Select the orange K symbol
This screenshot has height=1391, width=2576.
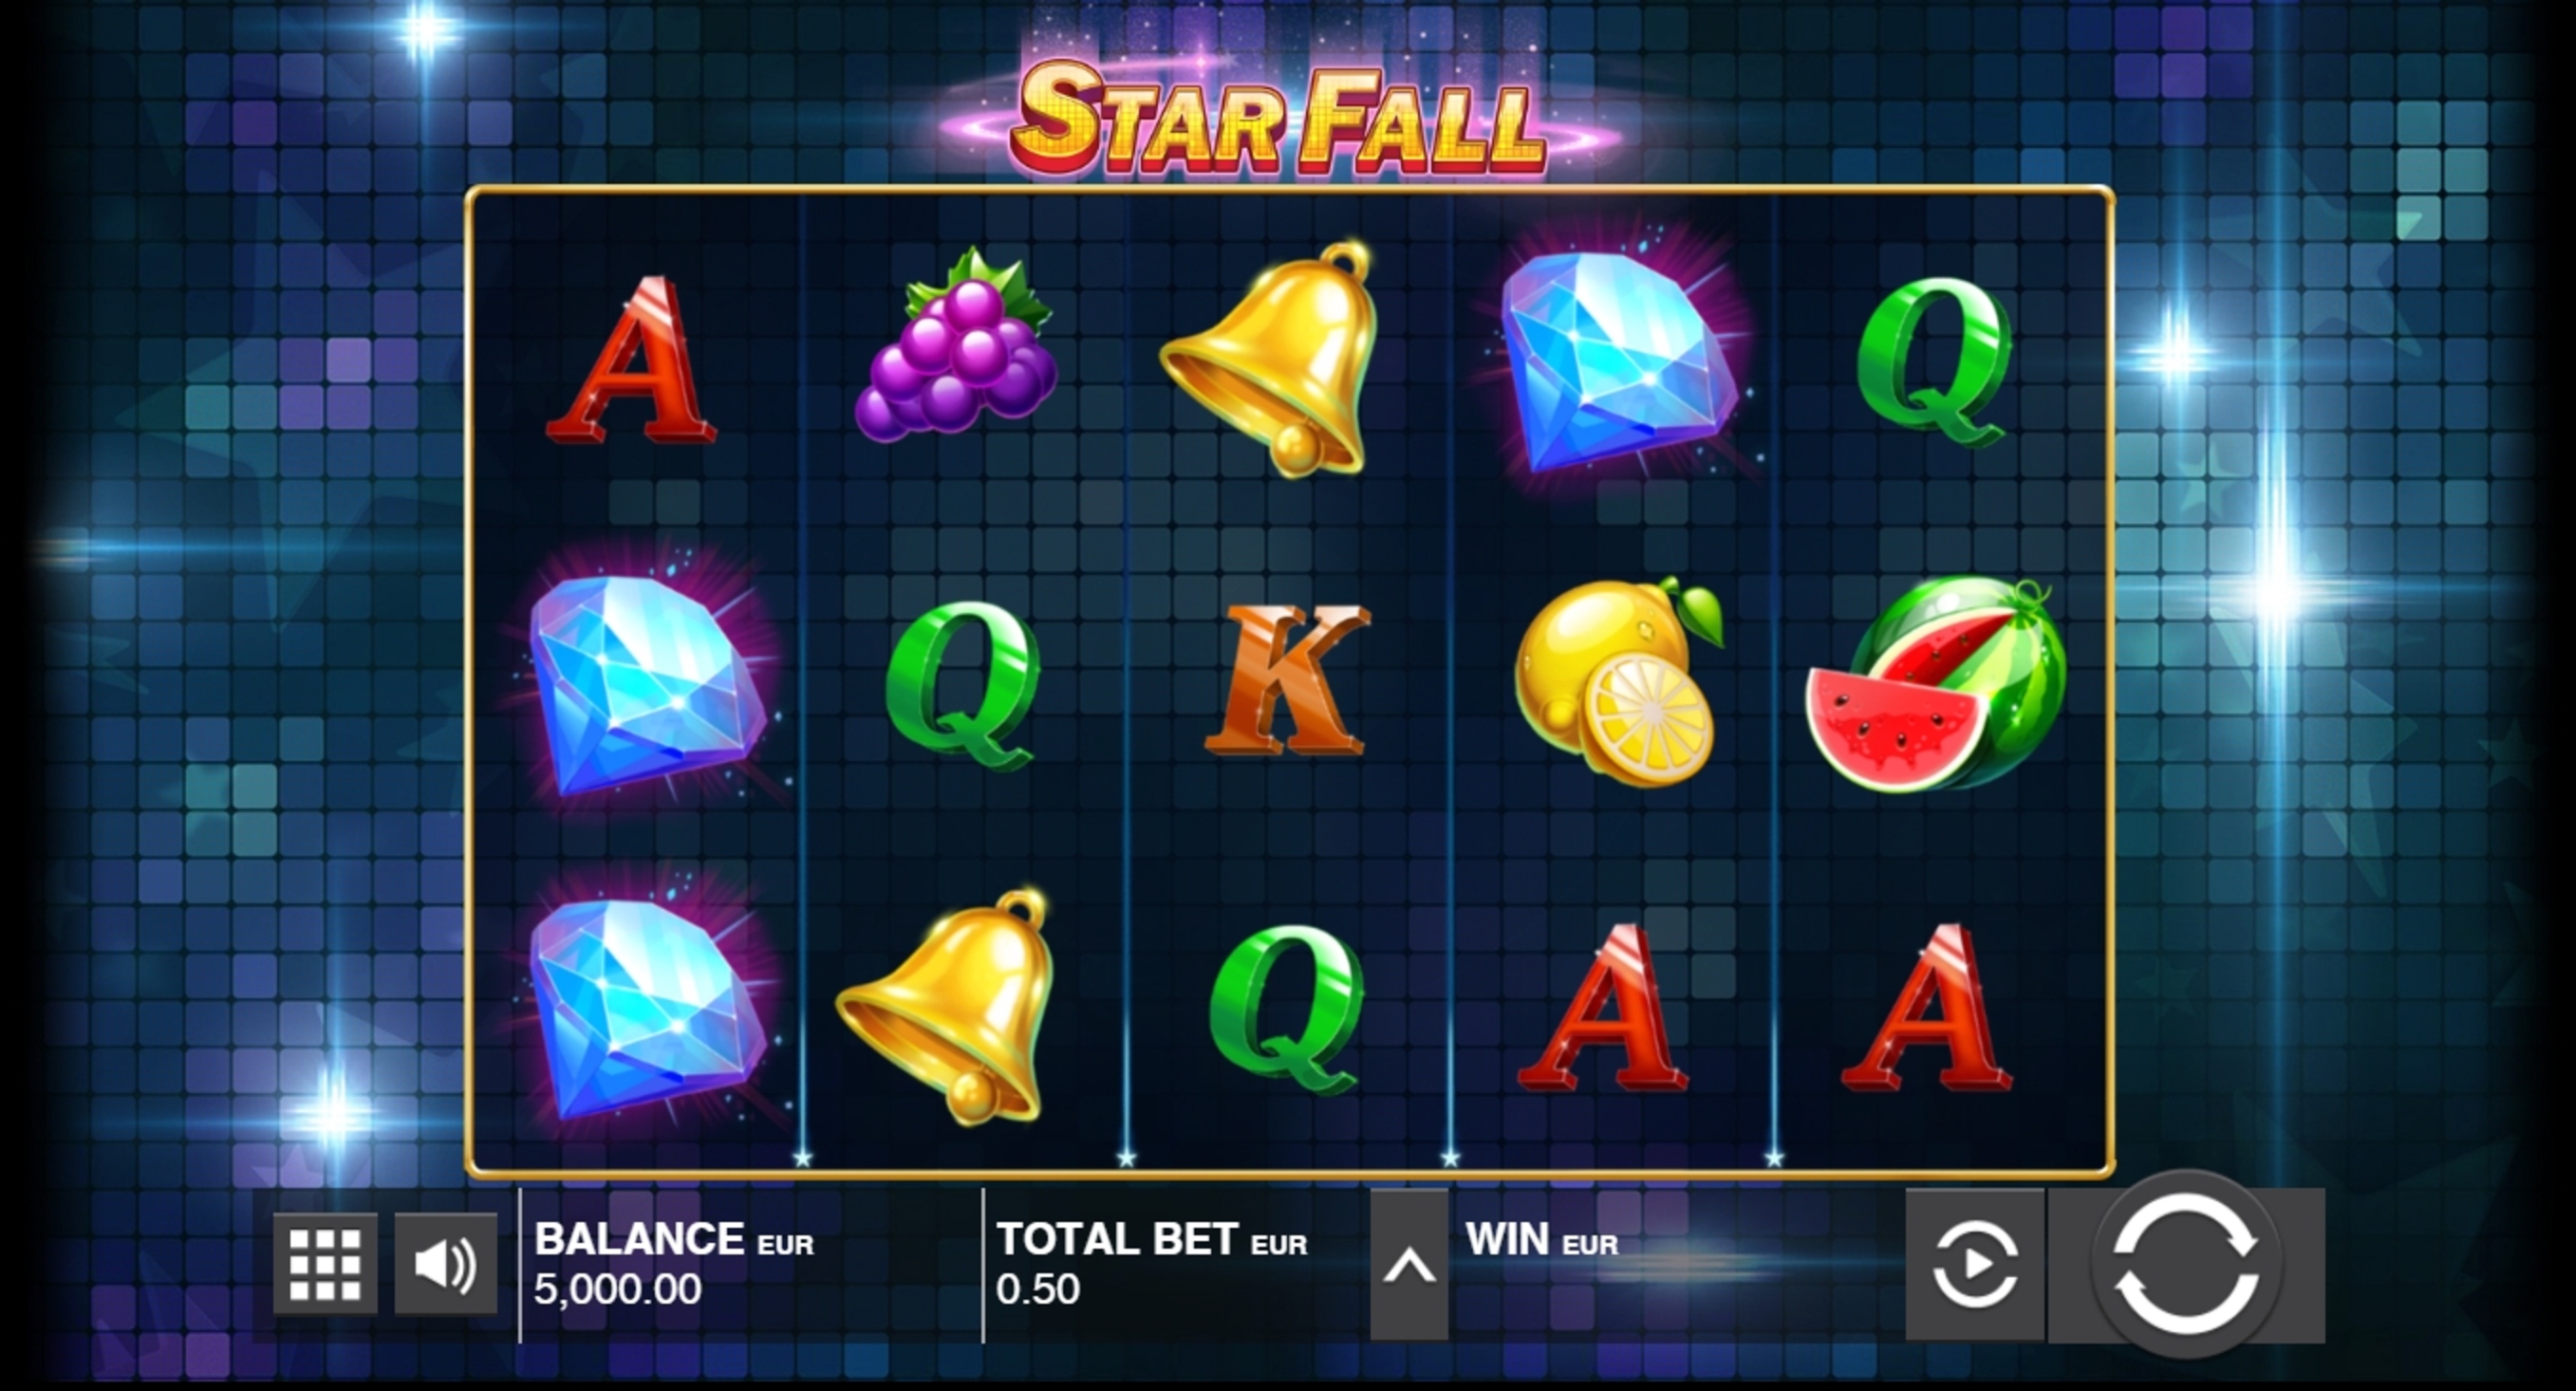point(1285,680)
